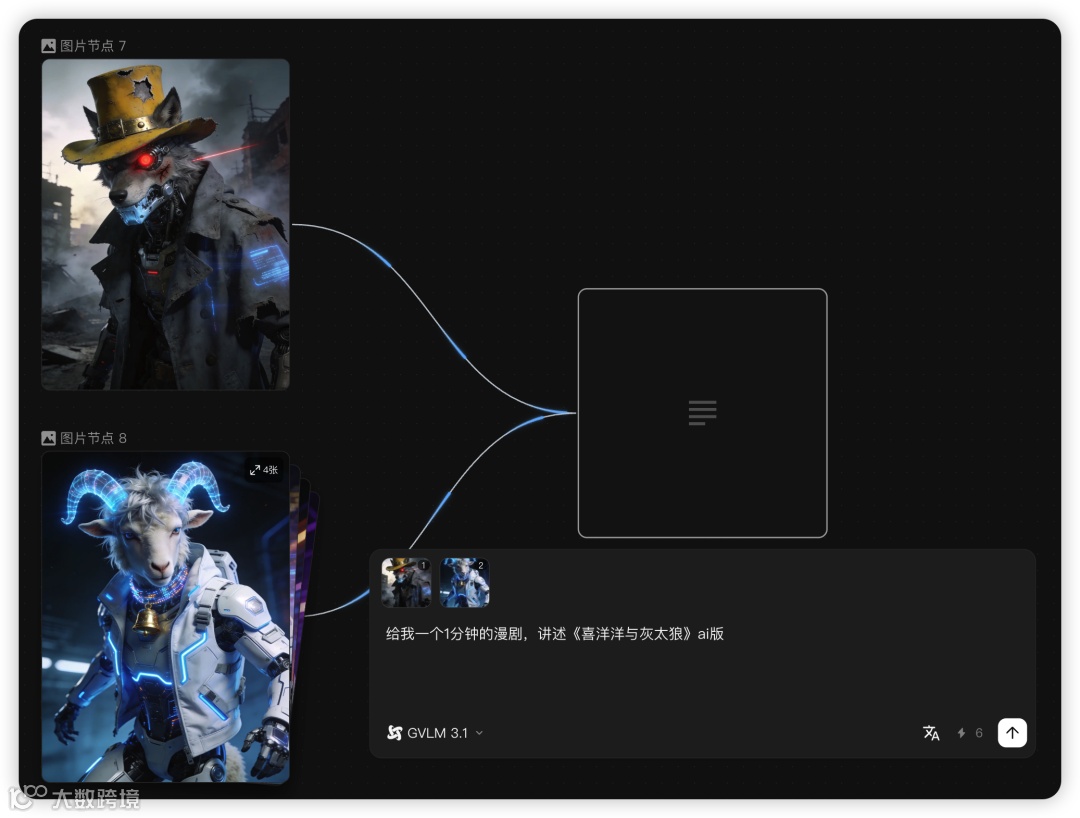Viewport: 1080px width, 818px height.
Task: Open the GVLM 3.1 model dropdown
Action: pos(435,733)
